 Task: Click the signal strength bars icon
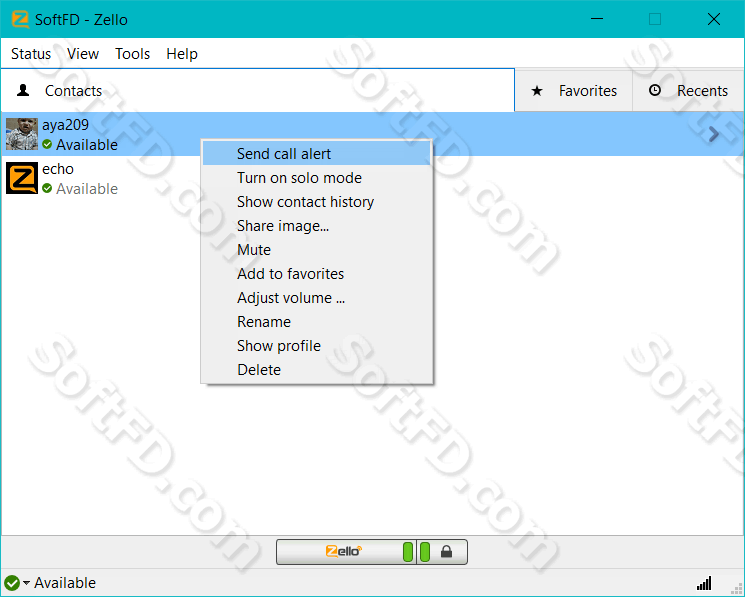click(x=704, y=583)
